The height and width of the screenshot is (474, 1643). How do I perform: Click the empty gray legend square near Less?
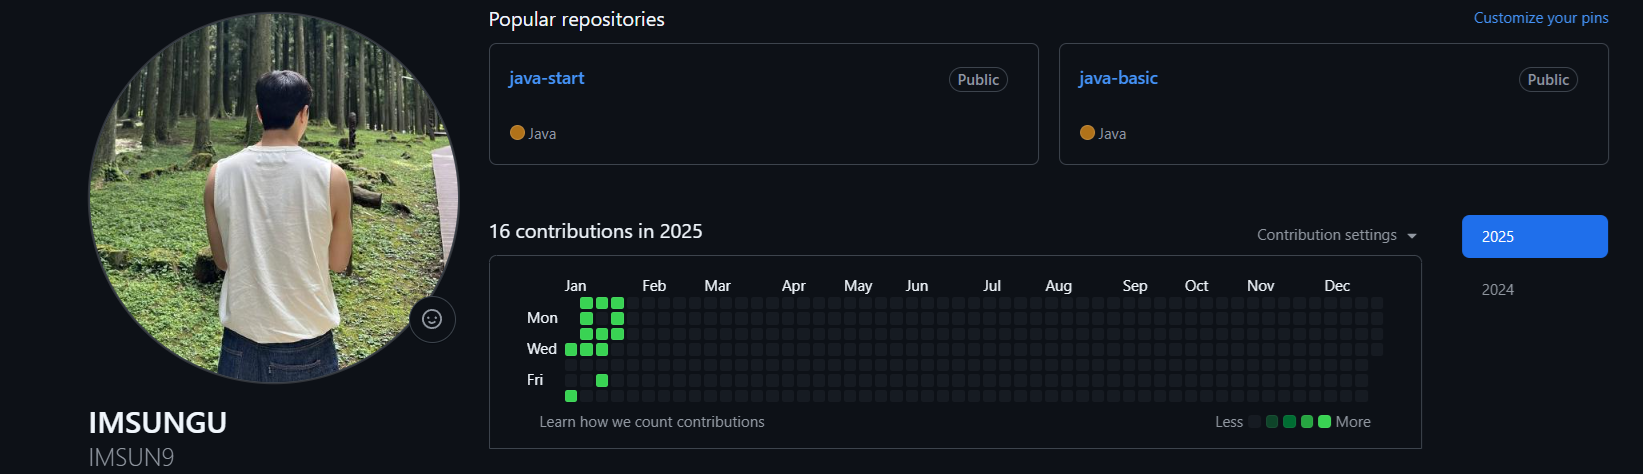tap(1254, 422)
